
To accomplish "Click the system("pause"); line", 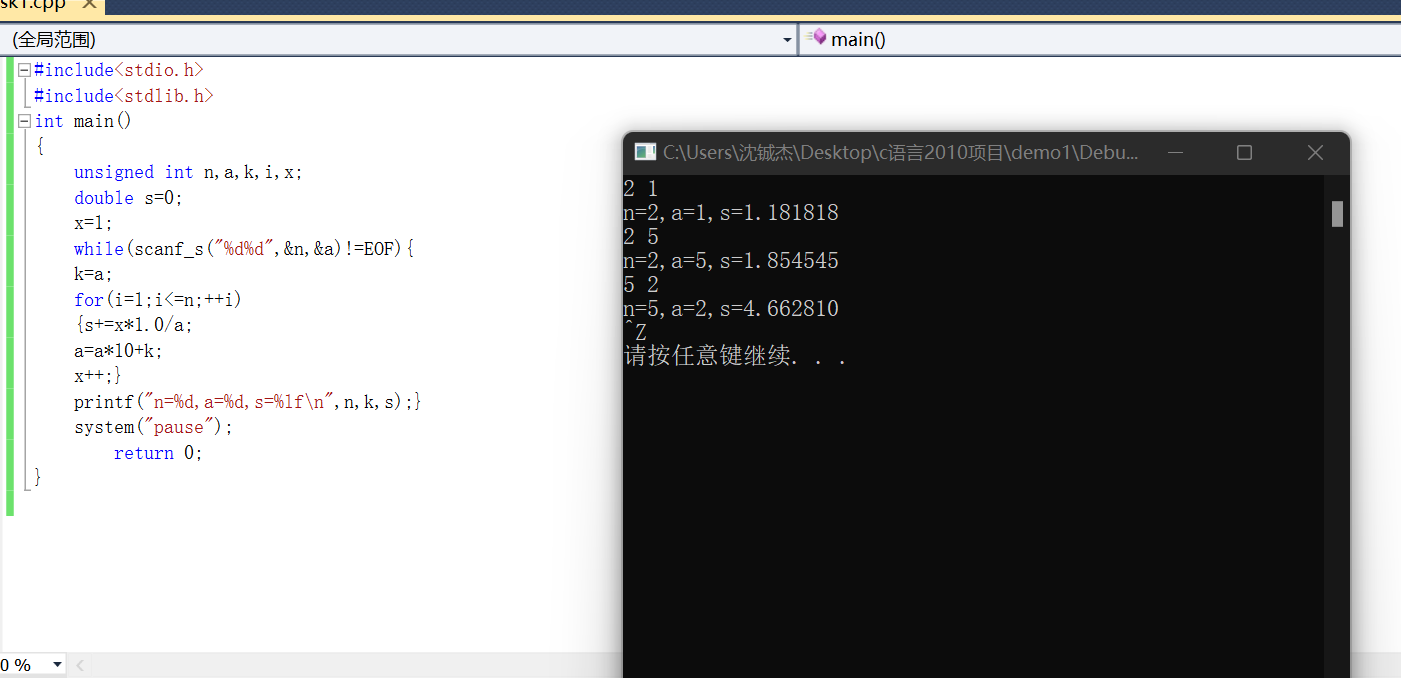I will pos(153,427).
